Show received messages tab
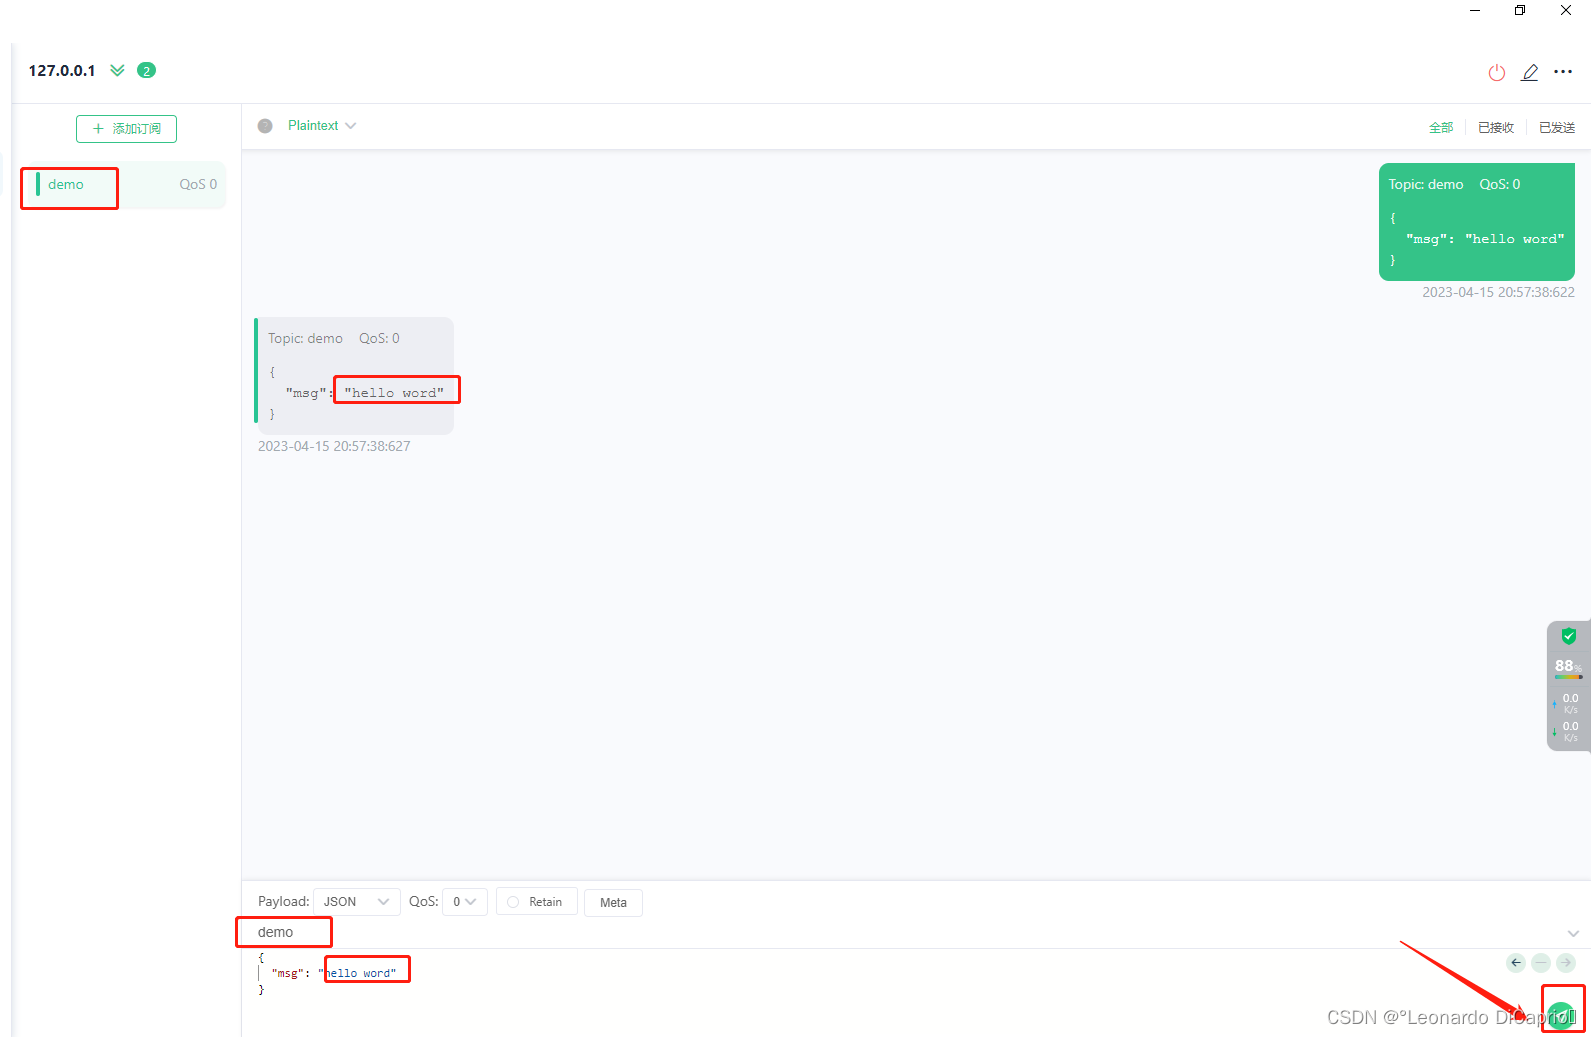 pos(1496,127)
